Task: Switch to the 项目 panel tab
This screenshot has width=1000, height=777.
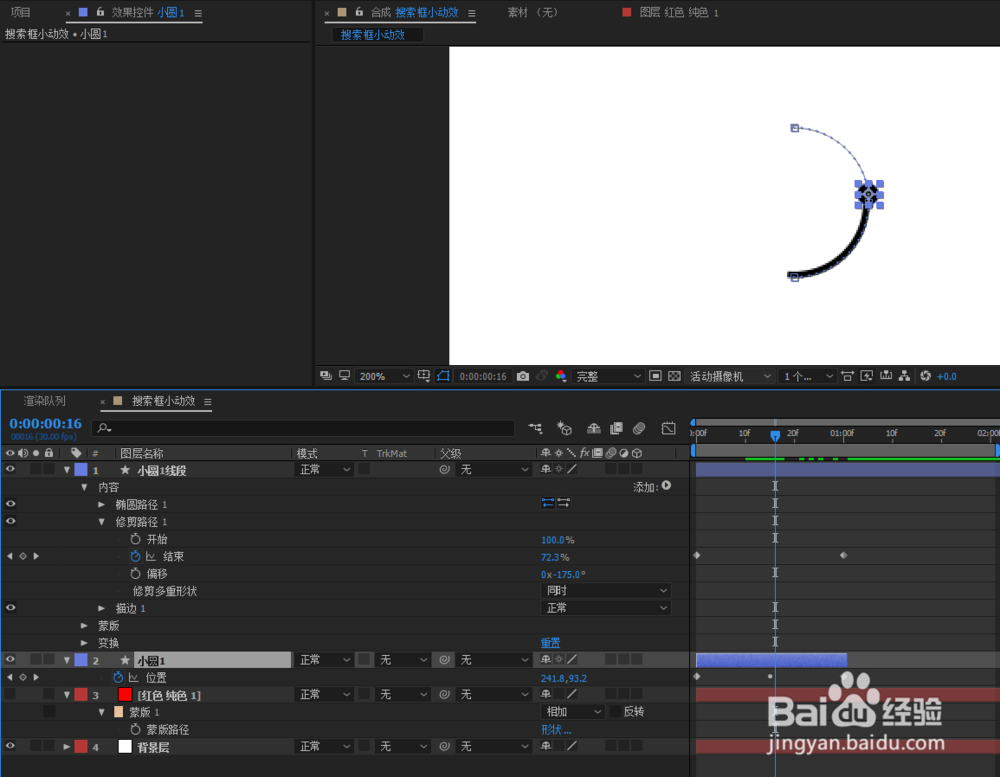Action: [20, 12]
